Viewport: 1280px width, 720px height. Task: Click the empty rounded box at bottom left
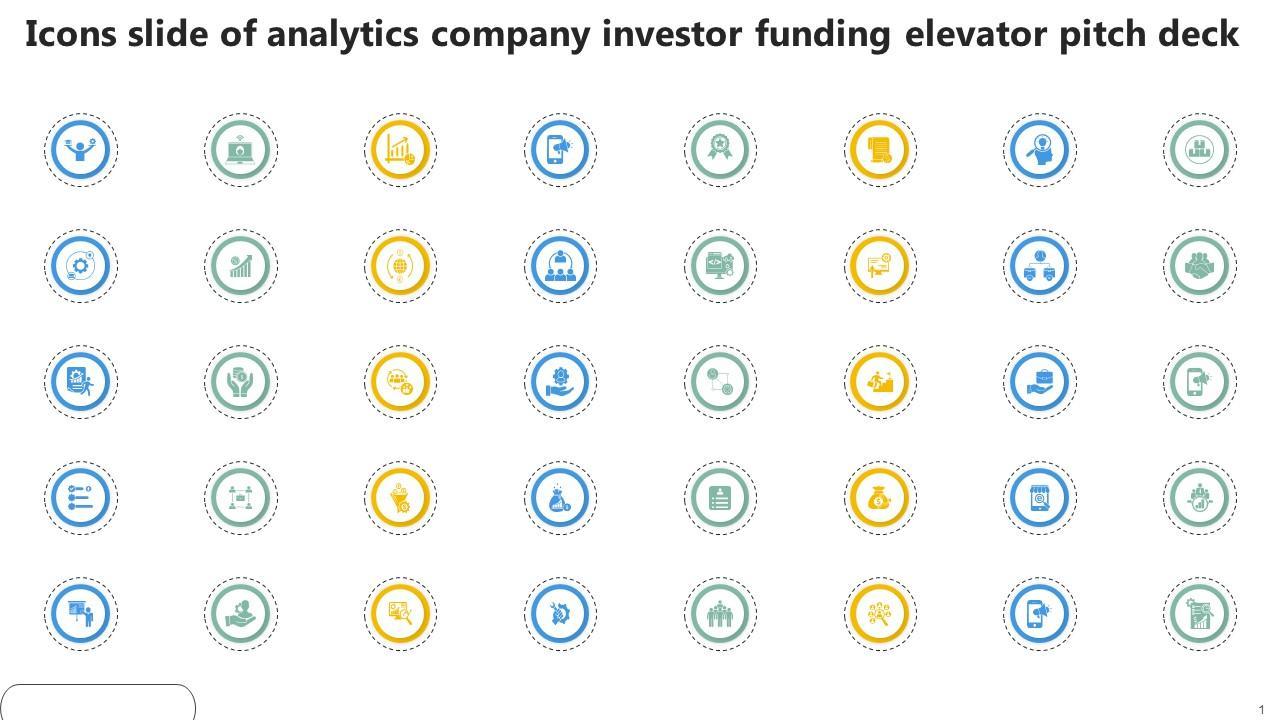tap(97, 702)
